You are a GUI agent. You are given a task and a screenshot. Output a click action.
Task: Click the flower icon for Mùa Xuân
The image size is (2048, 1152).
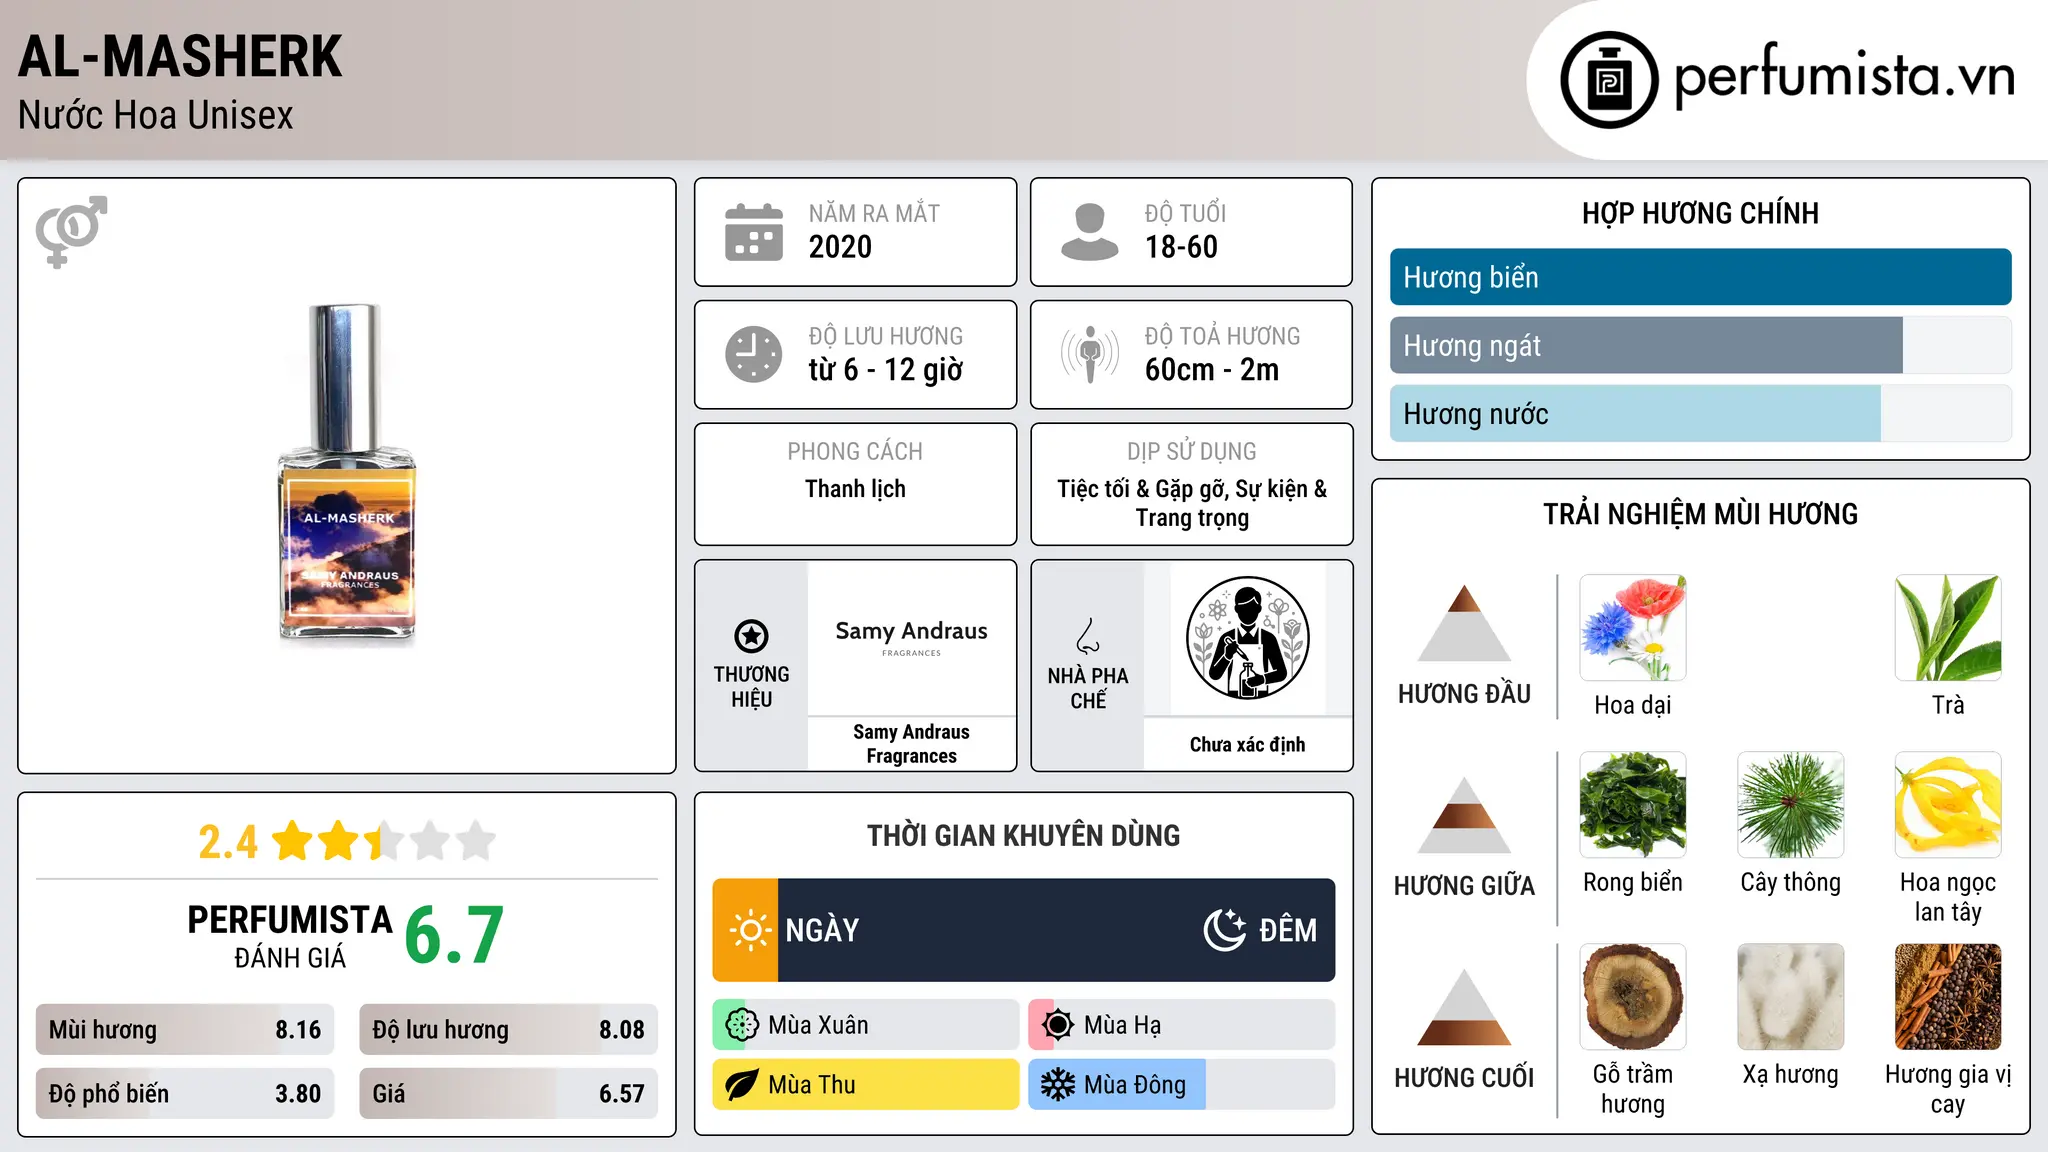click(741, 1025)
